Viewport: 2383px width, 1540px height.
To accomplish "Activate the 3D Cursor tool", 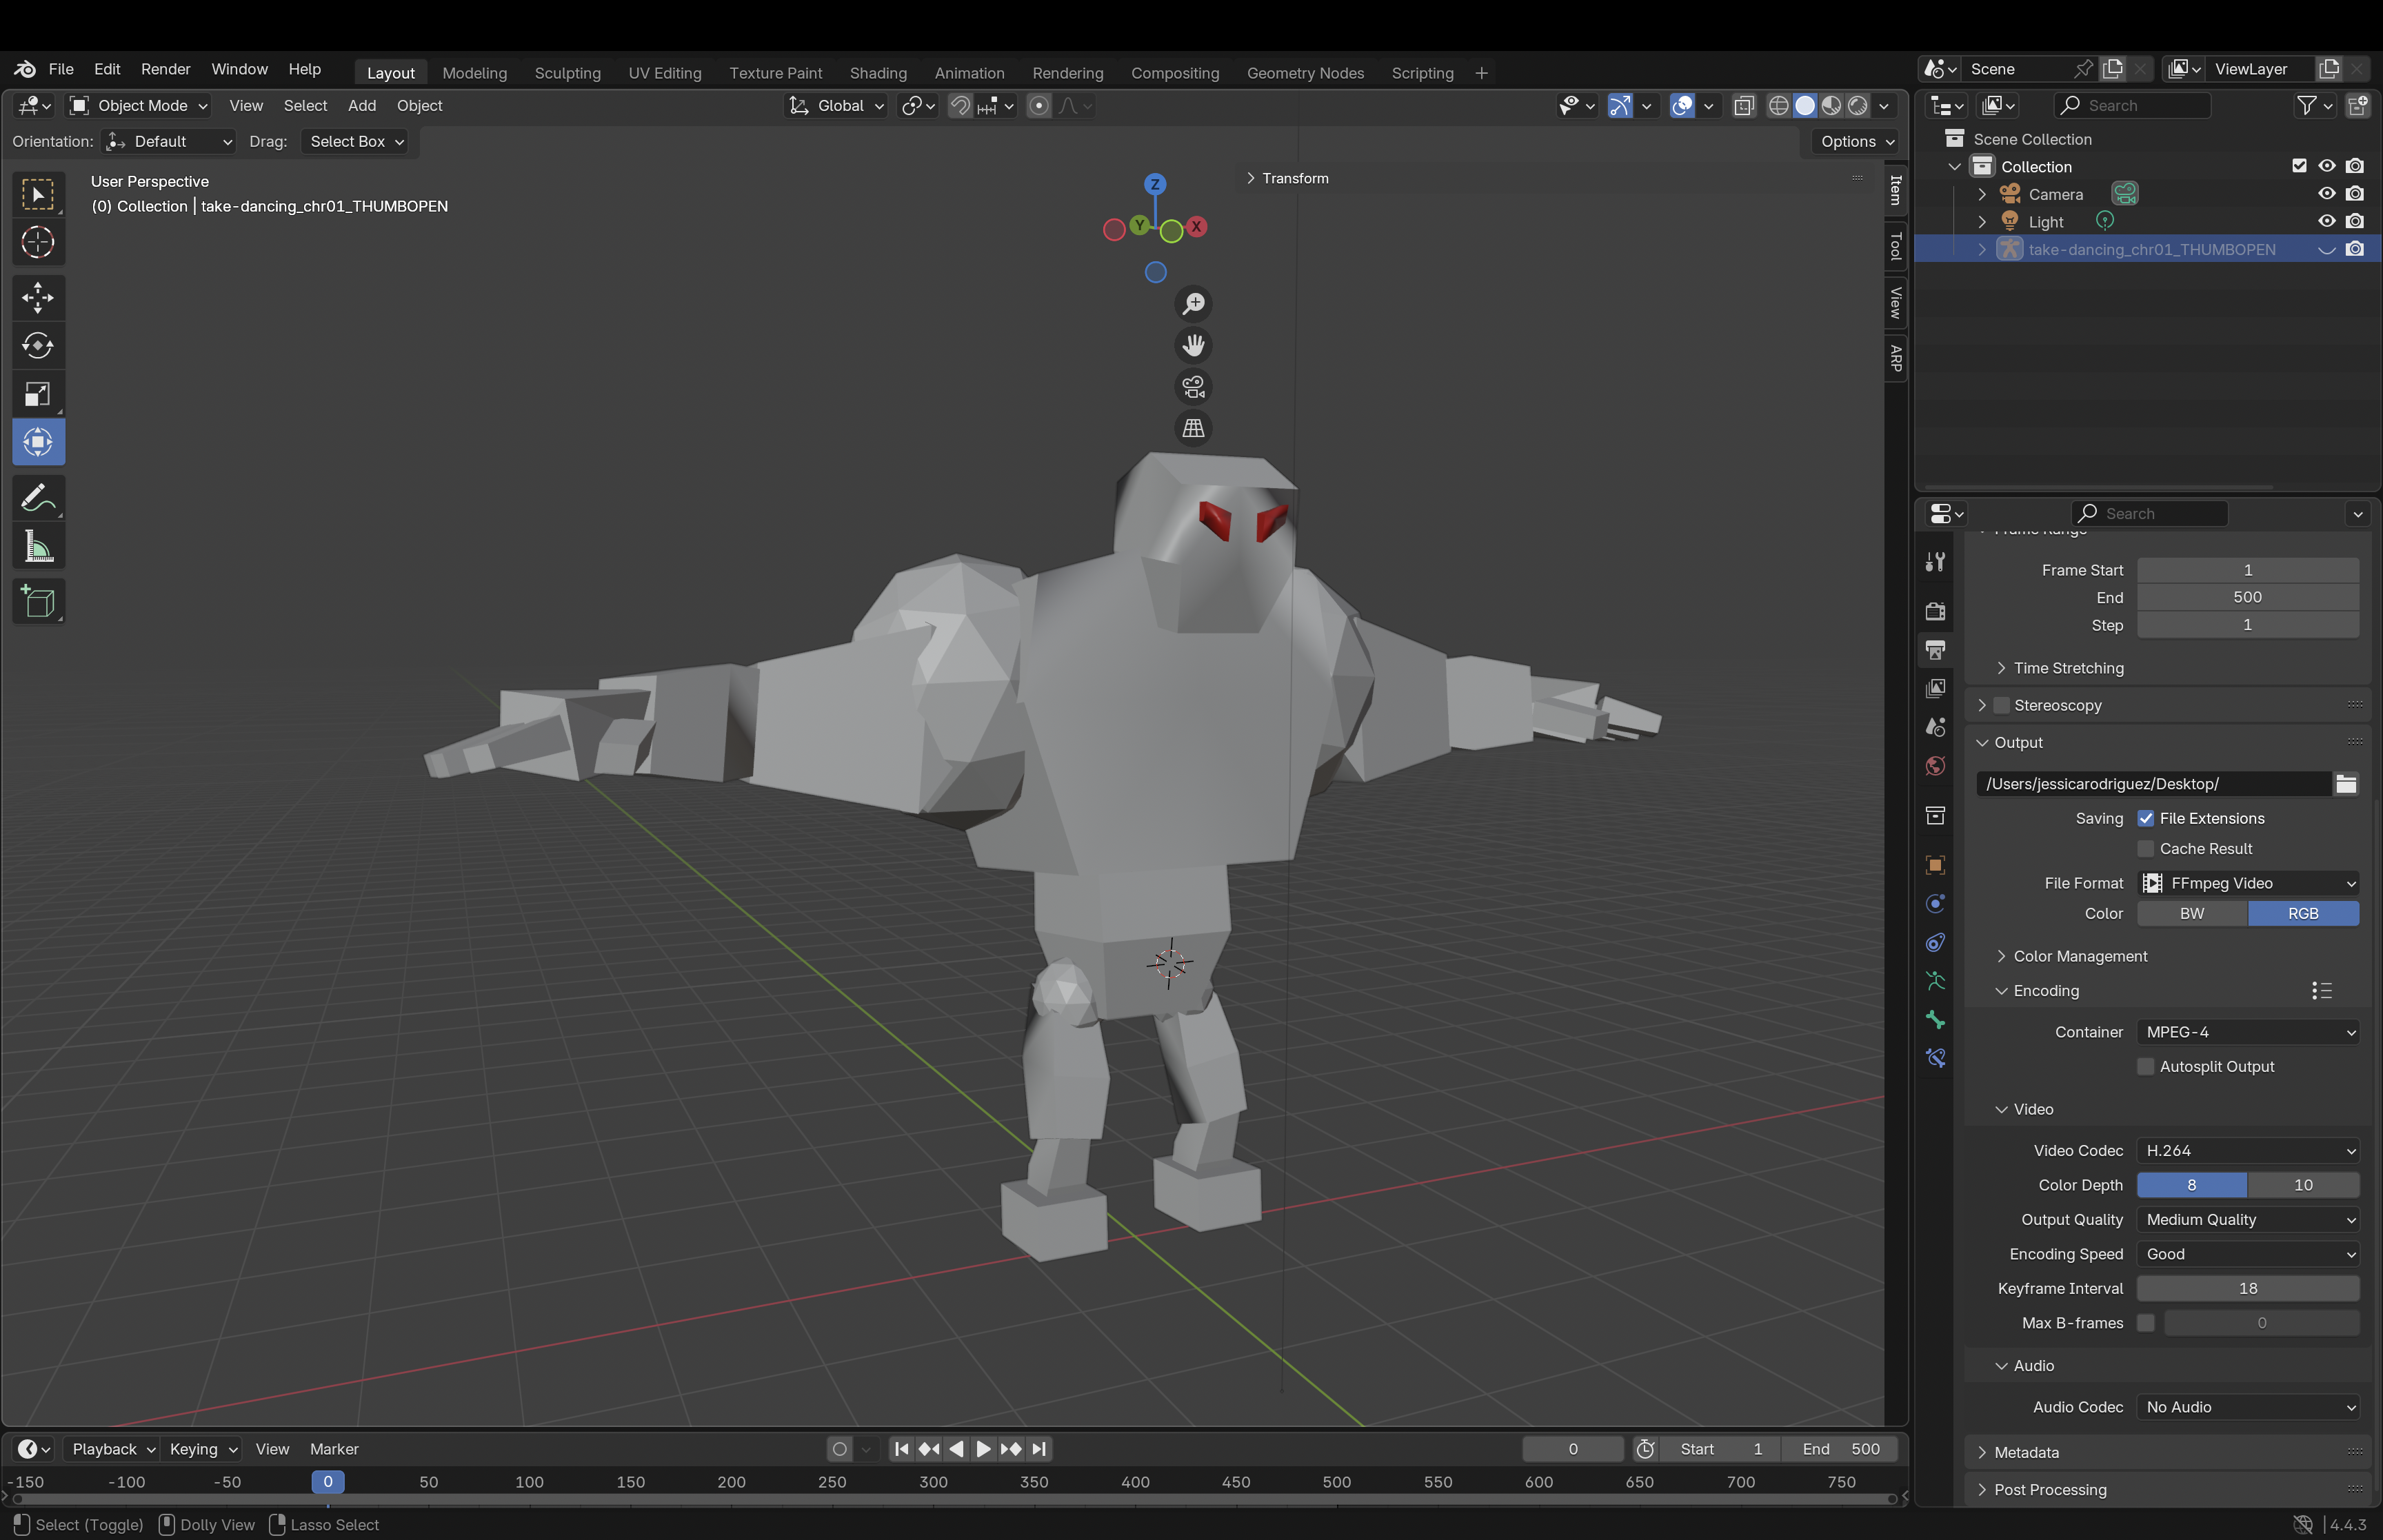I will point(38,242).
